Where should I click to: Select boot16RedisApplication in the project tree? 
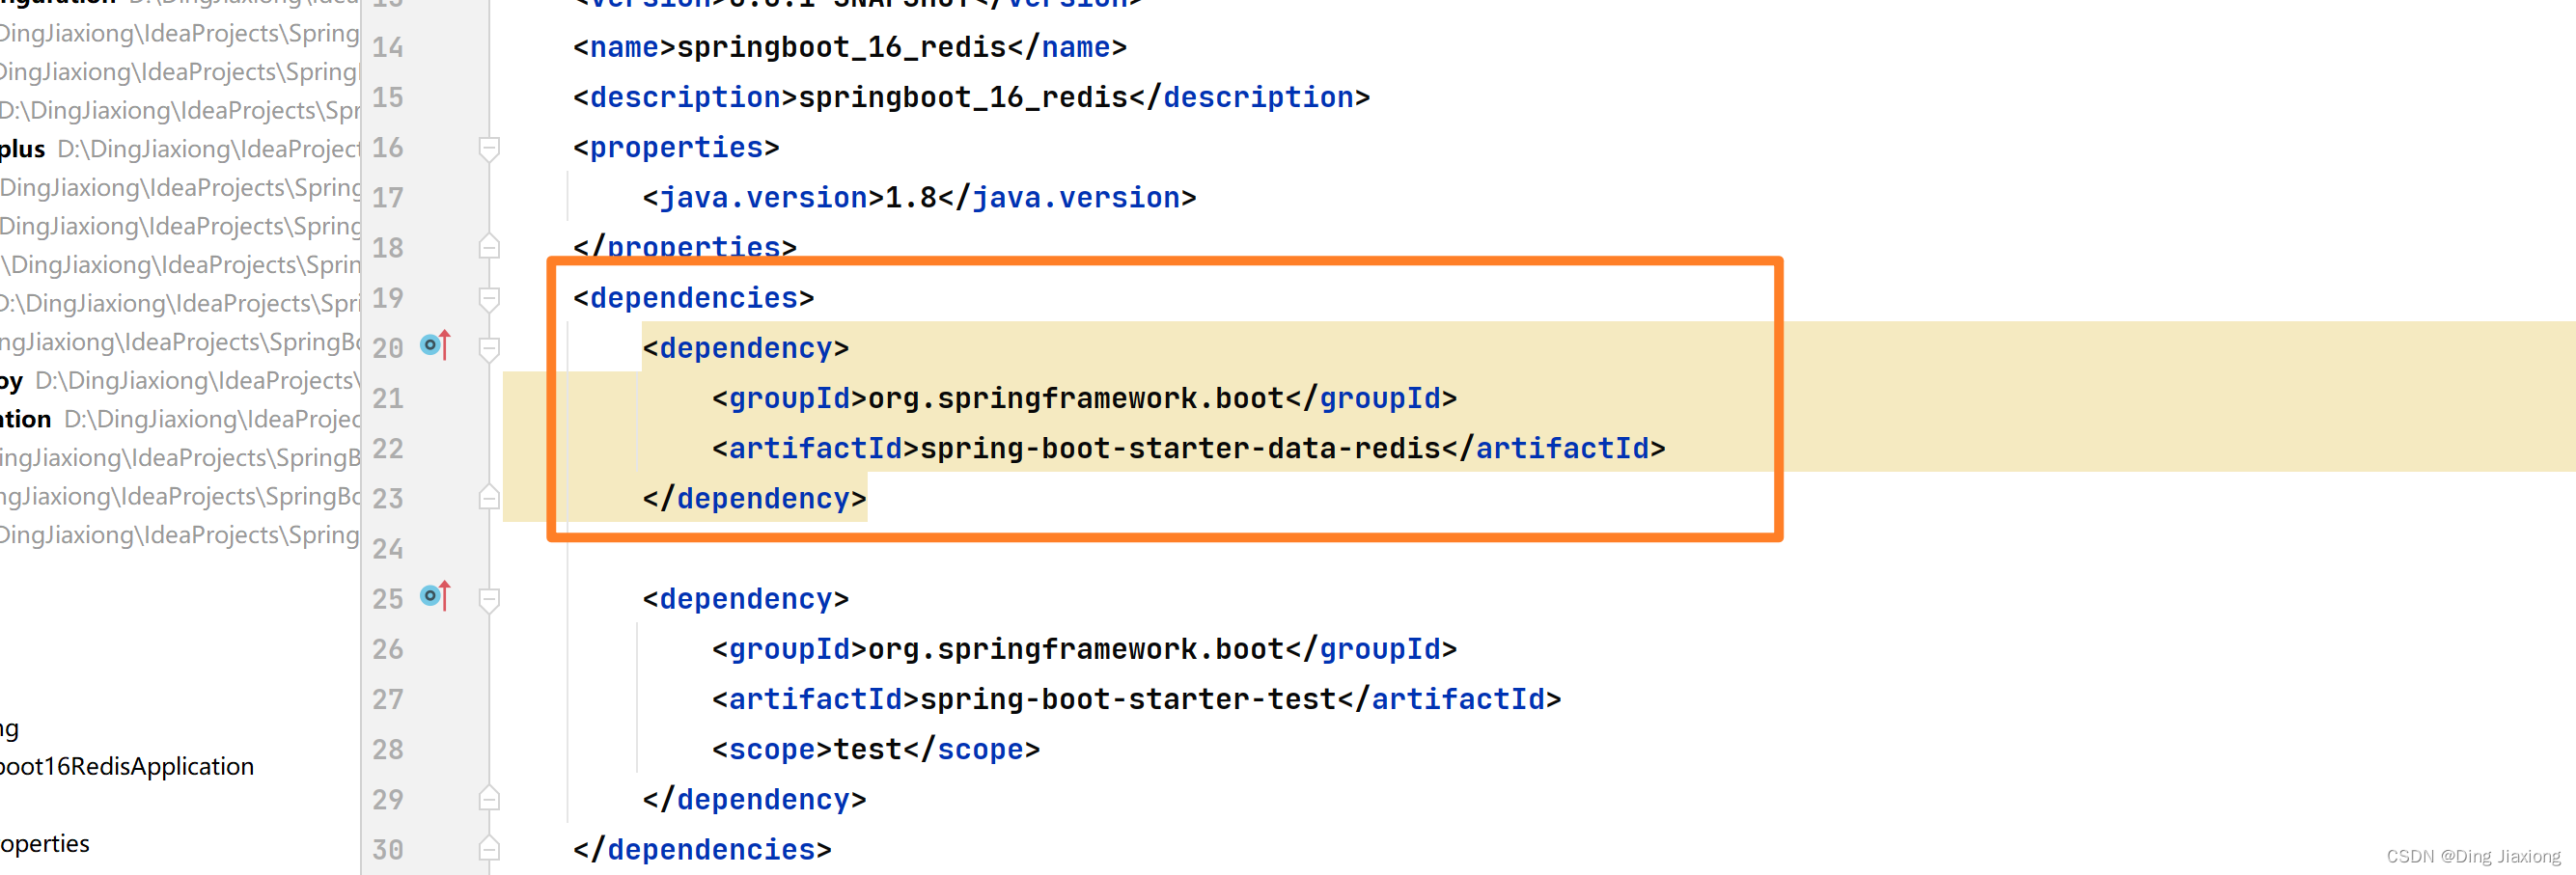[127, 766]
